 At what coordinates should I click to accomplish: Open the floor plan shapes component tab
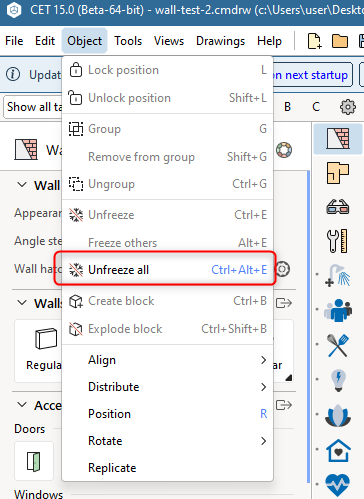pos(338,173)
